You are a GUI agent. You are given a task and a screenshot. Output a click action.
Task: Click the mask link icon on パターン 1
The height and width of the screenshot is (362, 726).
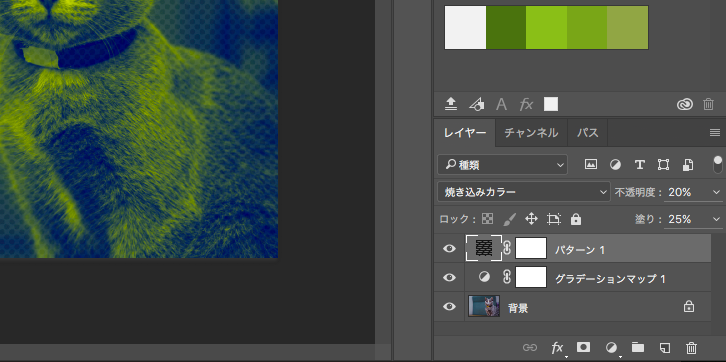pyautogui.click(x=507, y=249)
